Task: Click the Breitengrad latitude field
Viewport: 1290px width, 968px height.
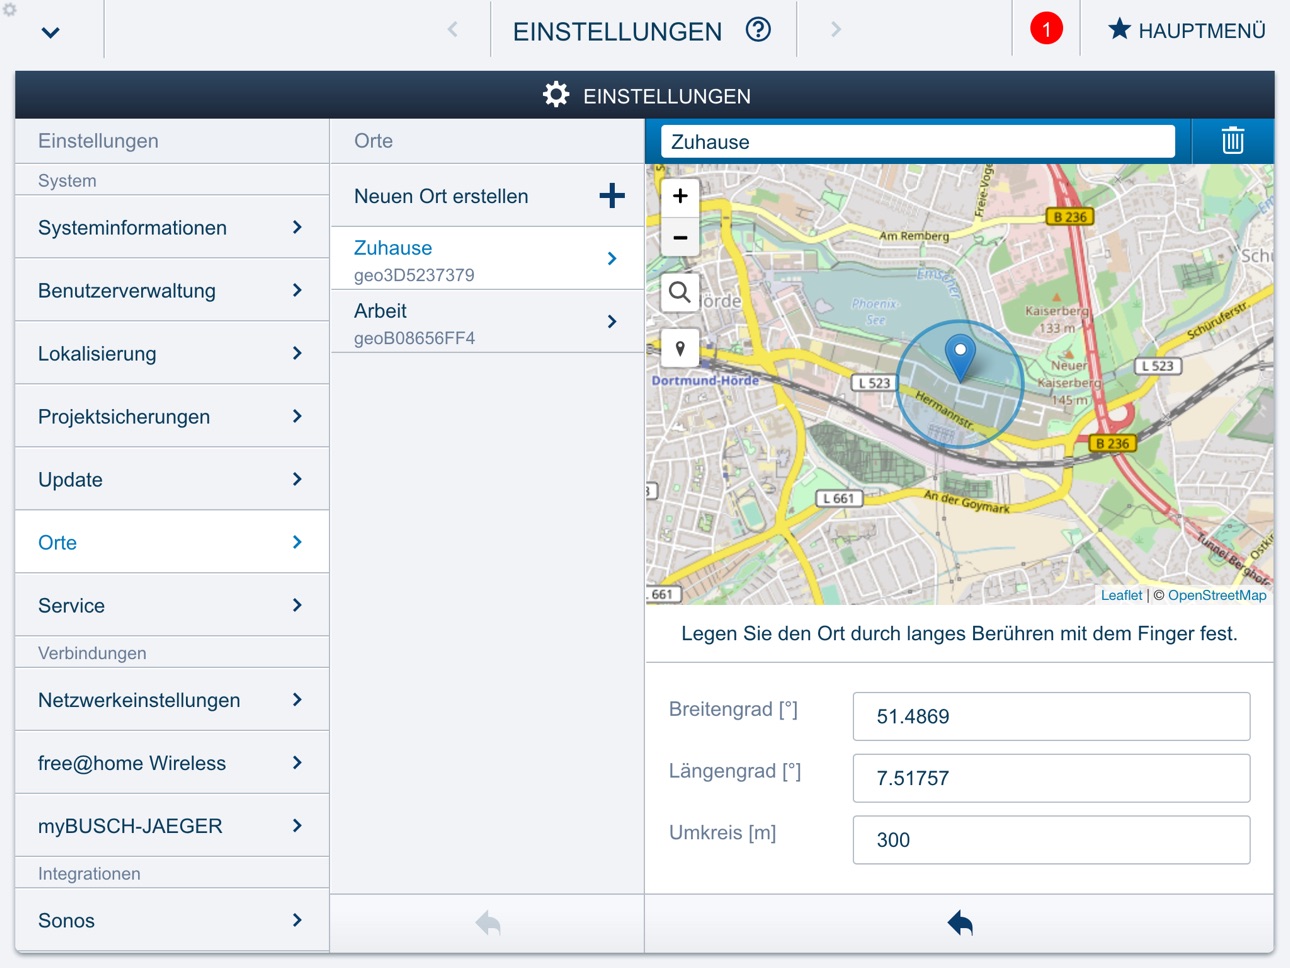Action: 1051,716
